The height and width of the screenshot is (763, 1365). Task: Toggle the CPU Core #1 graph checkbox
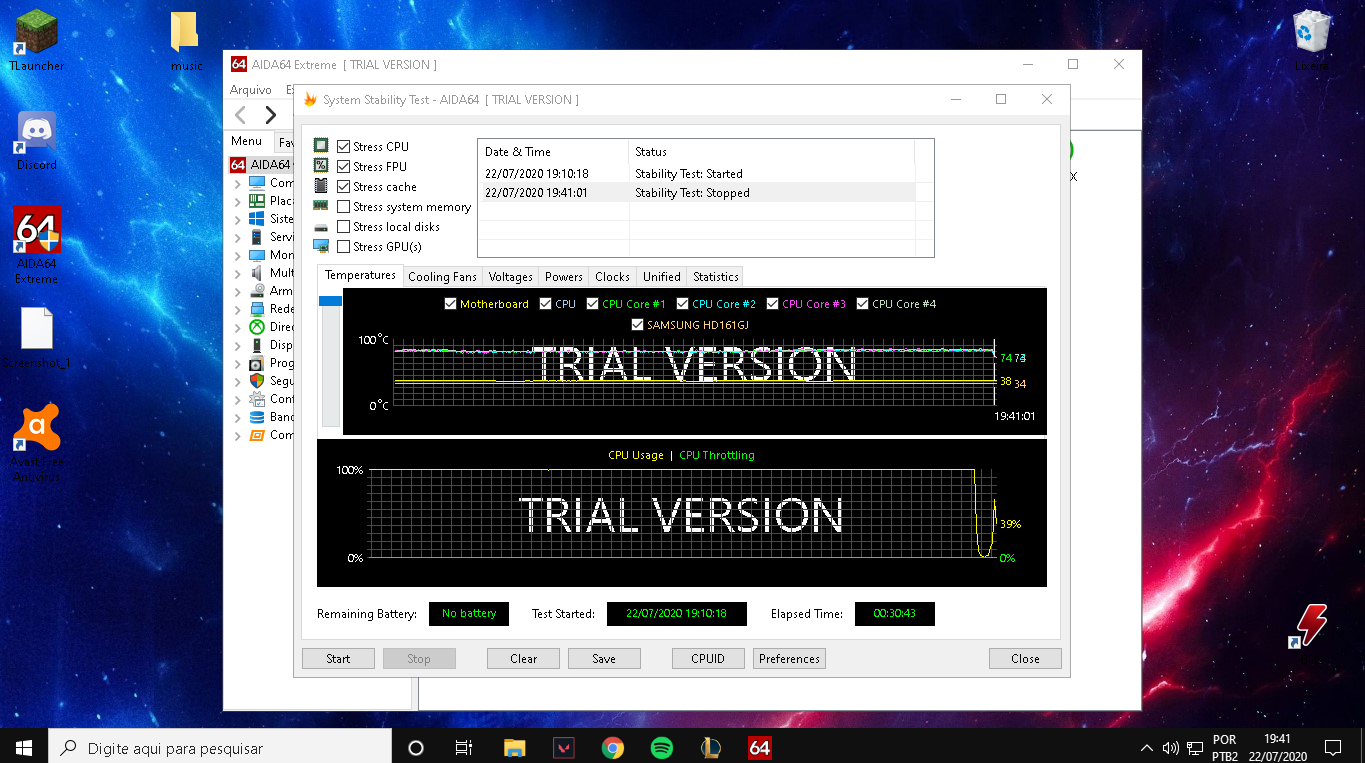pos(593,304)
